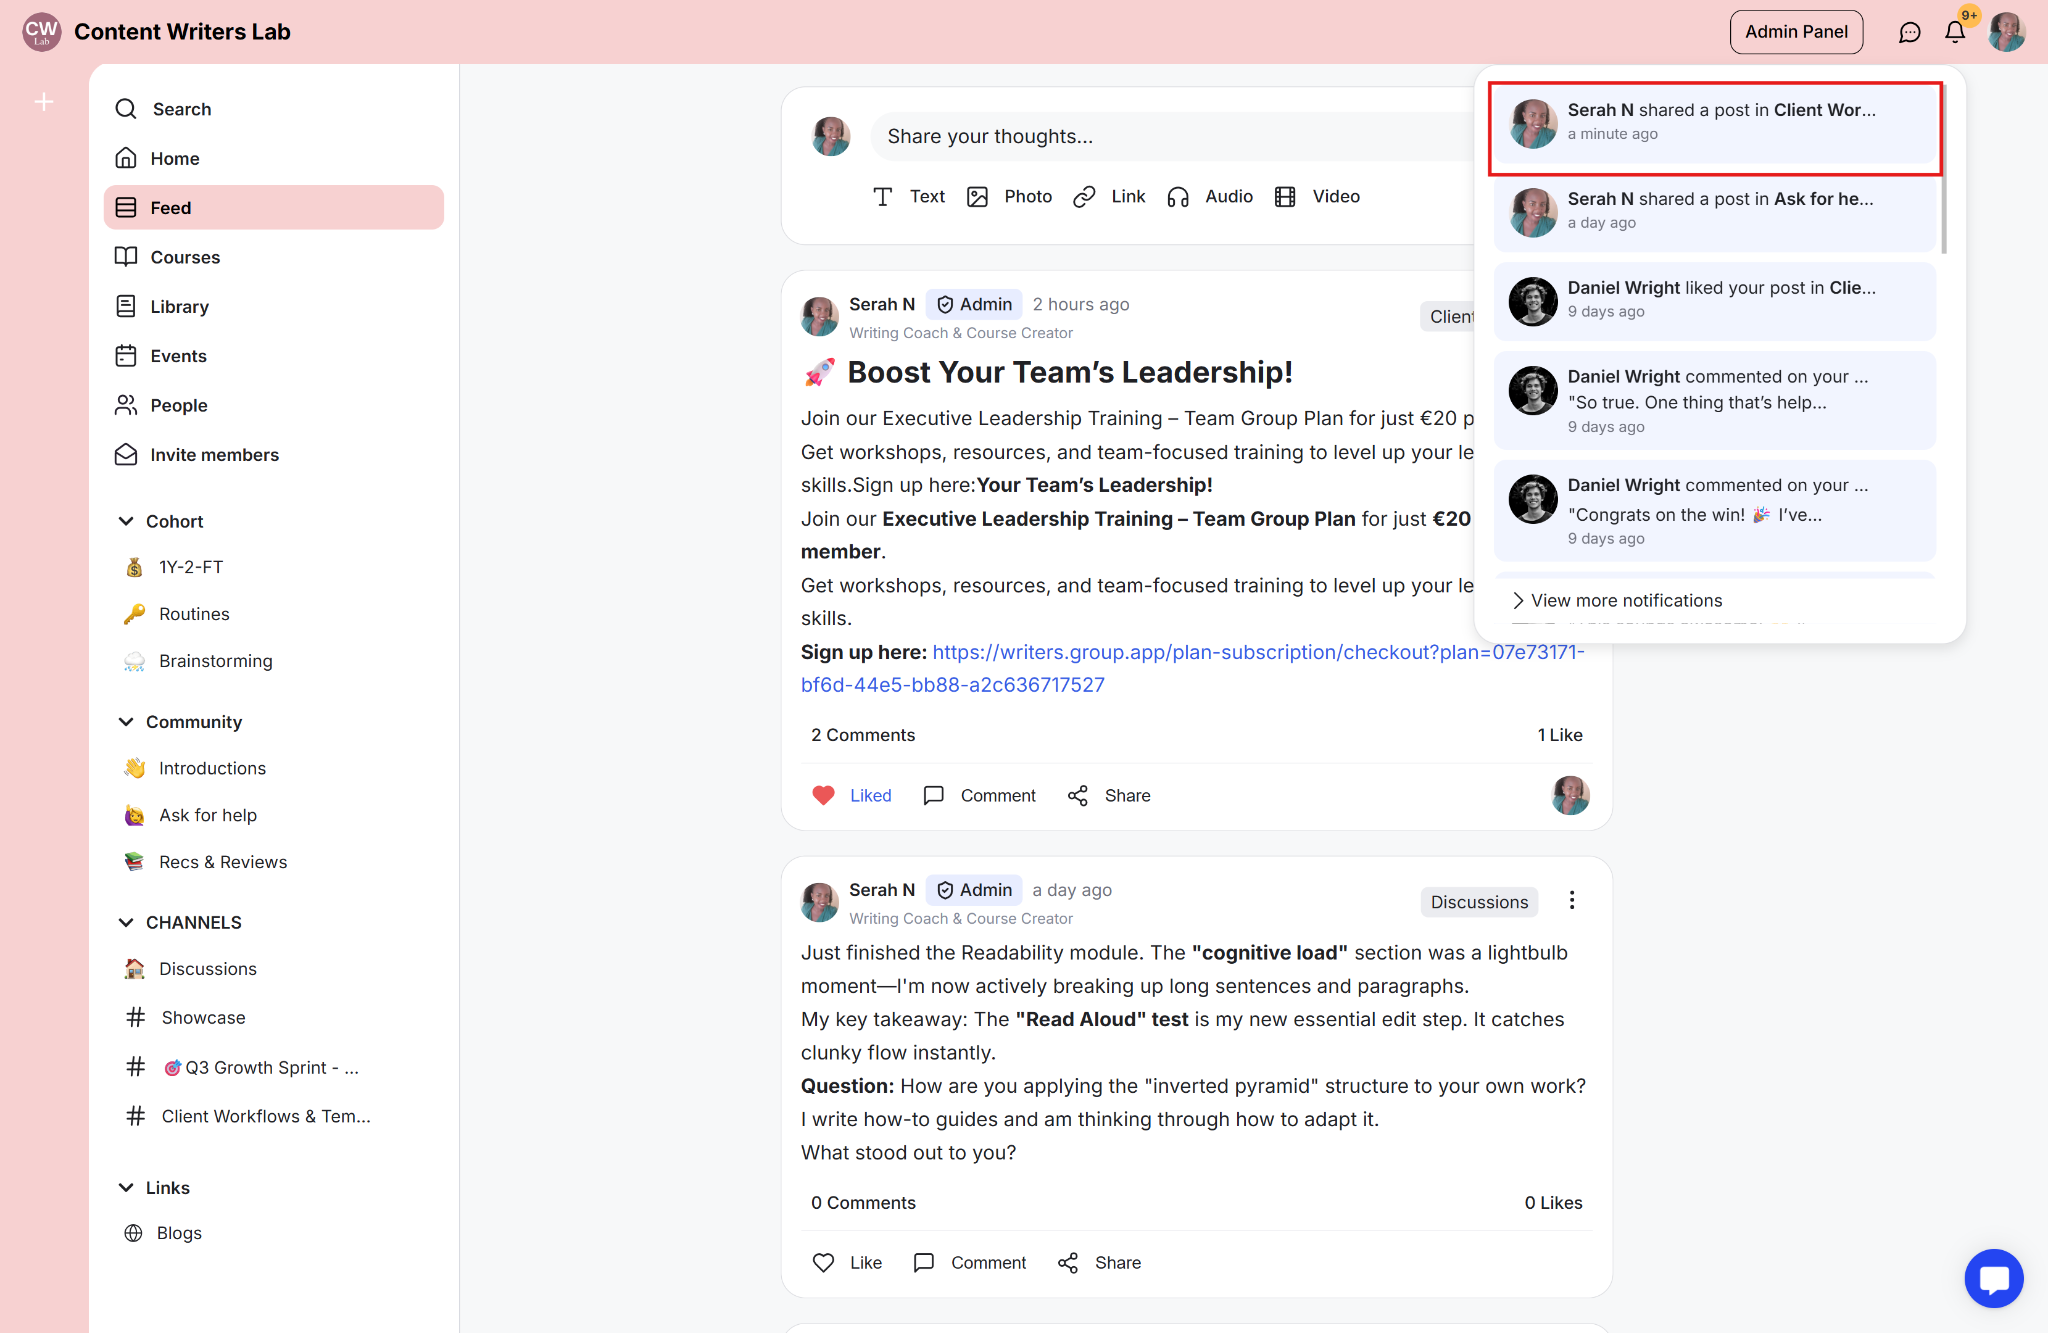Choose the Video post type icon
Screen dimensions: 2048x1333
click(x=1285, y=197)
